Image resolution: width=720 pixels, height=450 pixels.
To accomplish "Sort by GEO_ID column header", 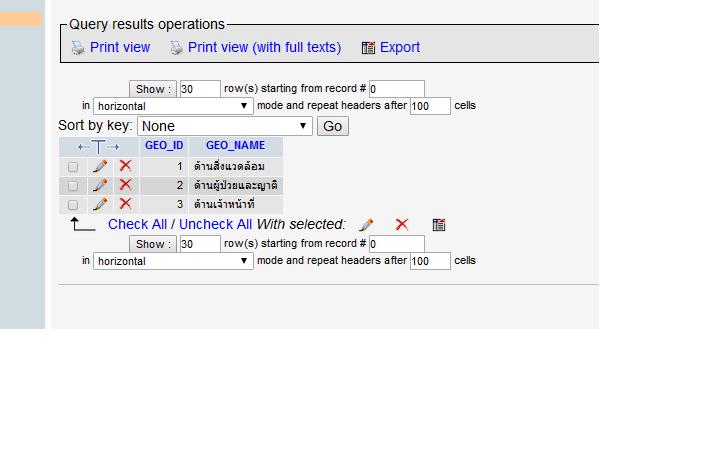I will 164,146.
